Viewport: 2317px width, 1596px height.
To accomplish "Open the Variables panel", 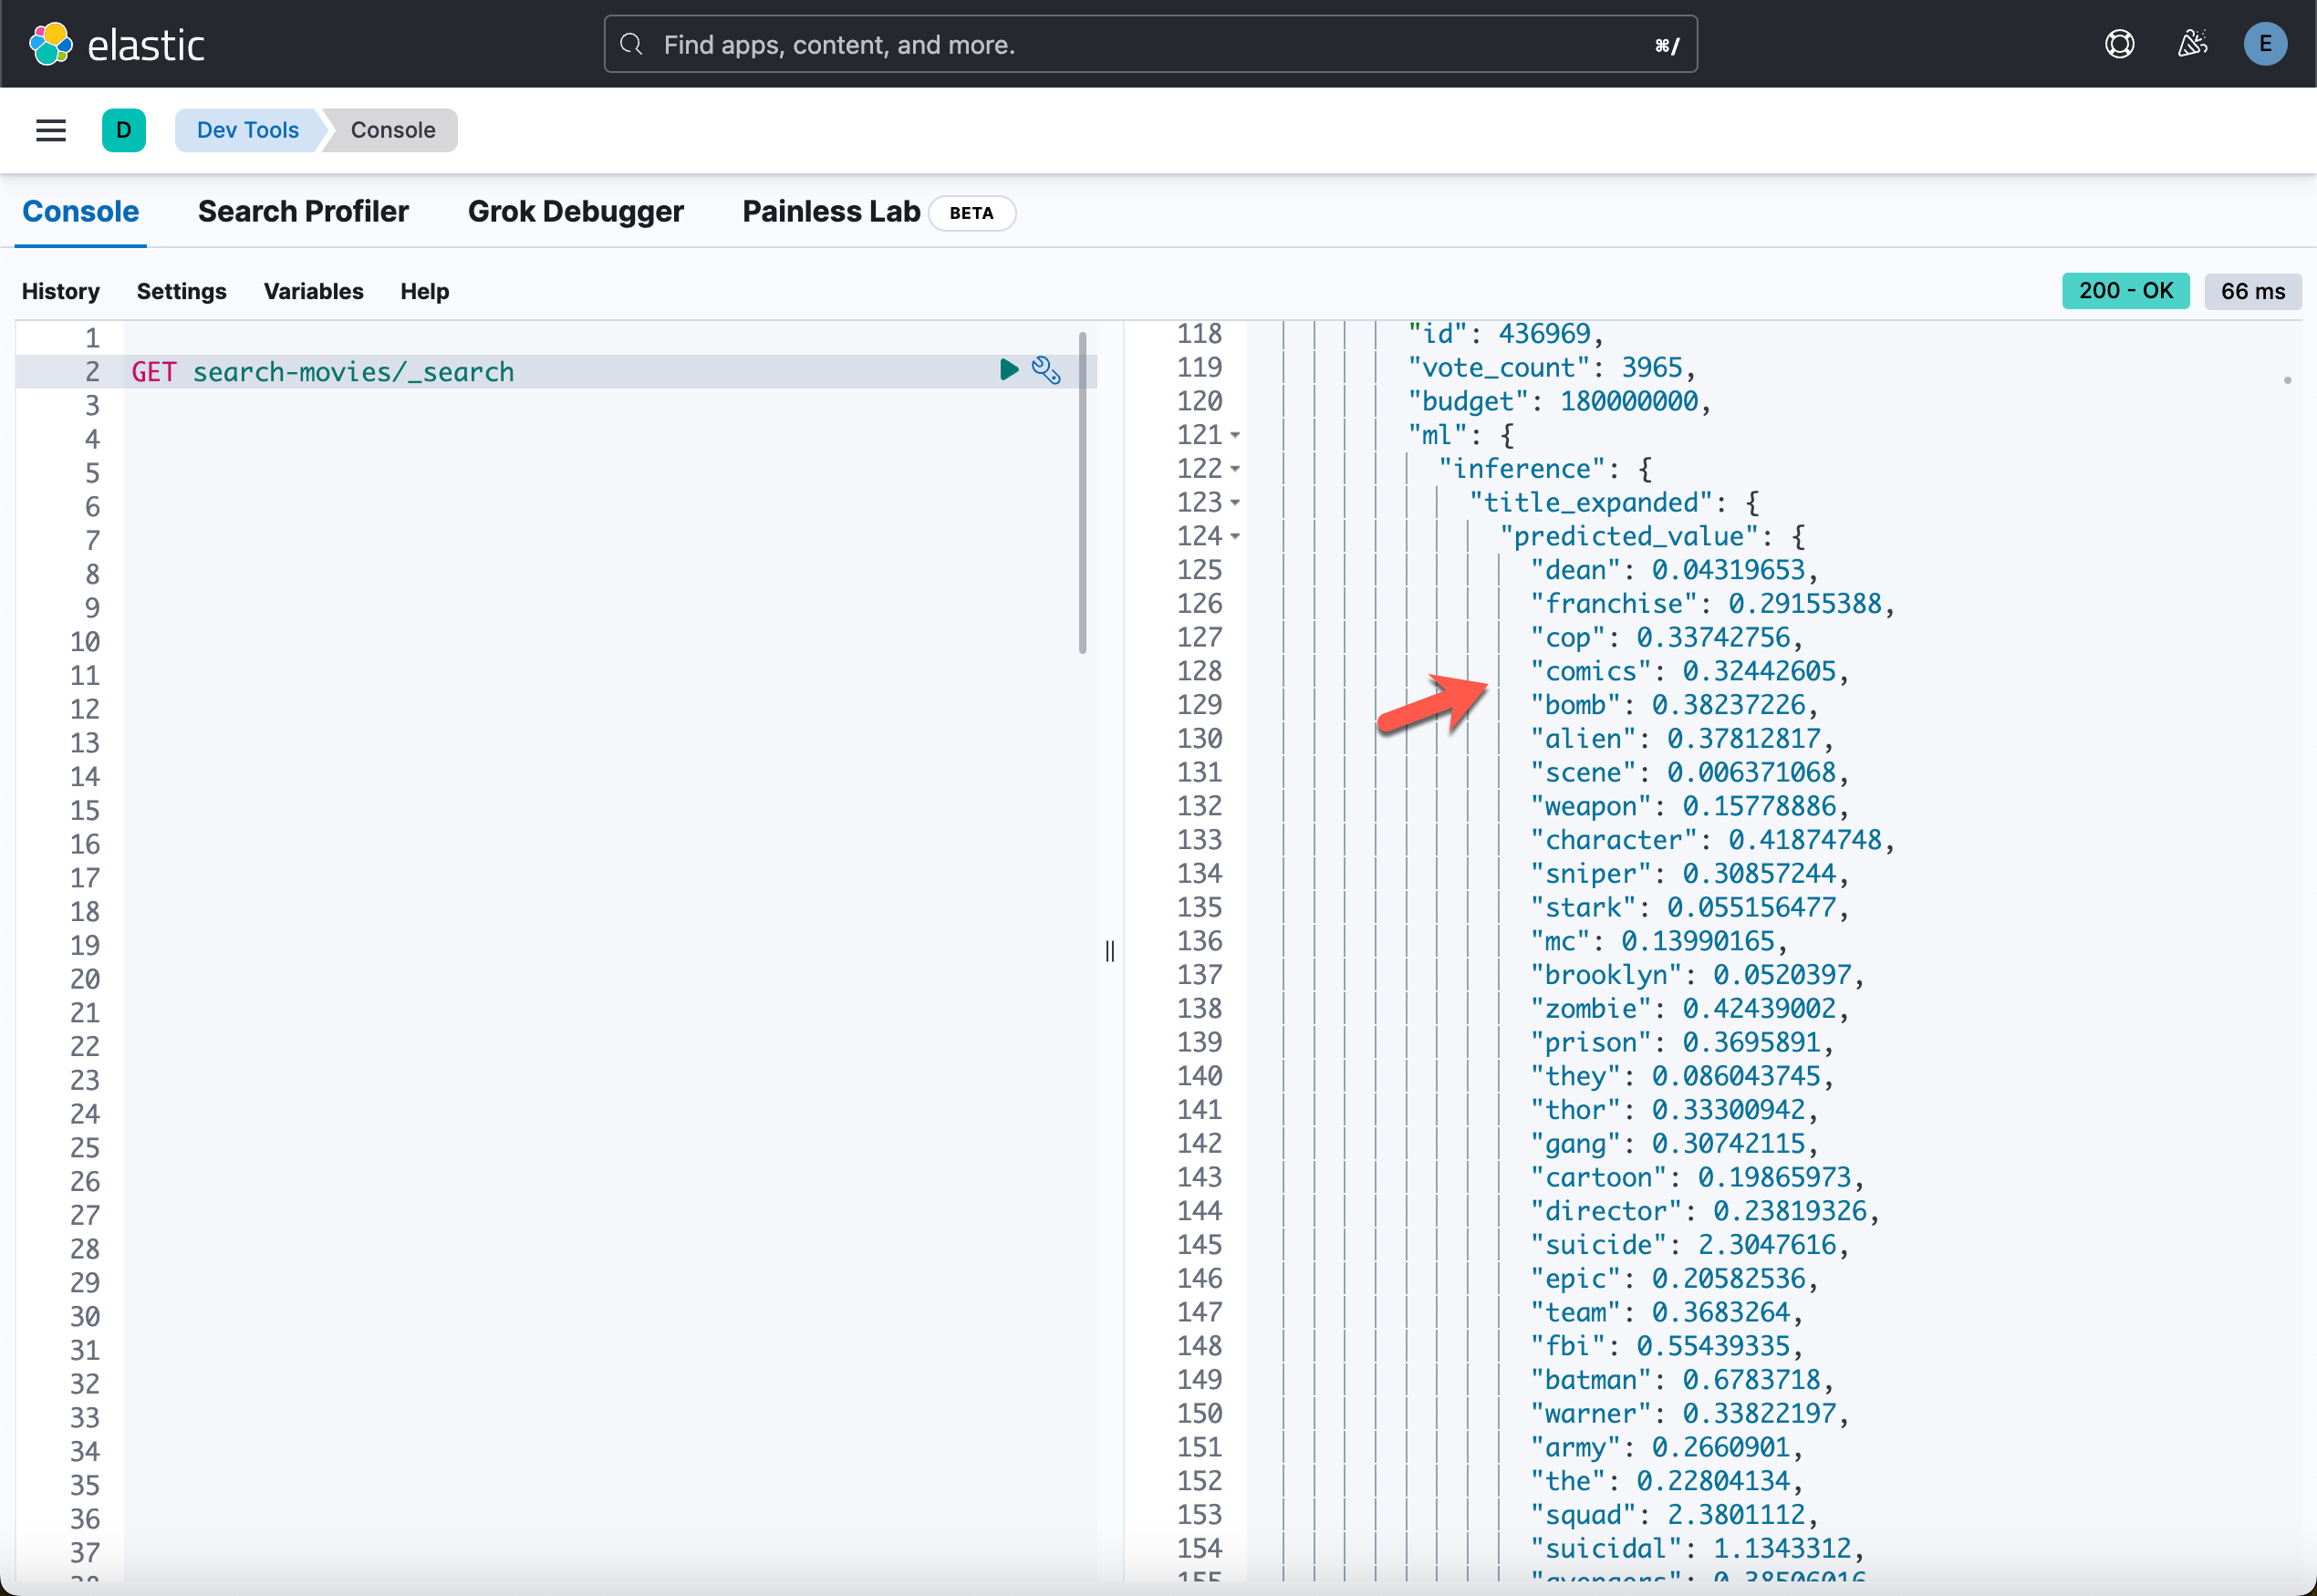I will [x=313, y=291].
